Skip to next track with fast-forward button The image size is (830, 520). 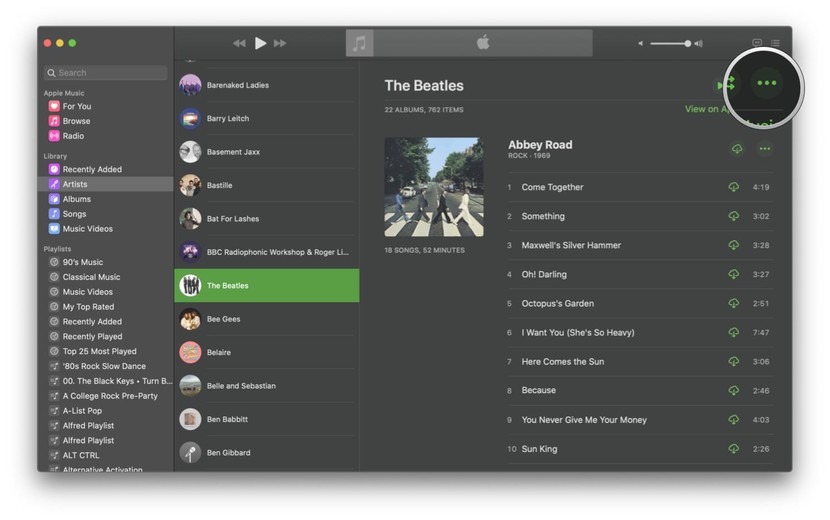[280, 43]
